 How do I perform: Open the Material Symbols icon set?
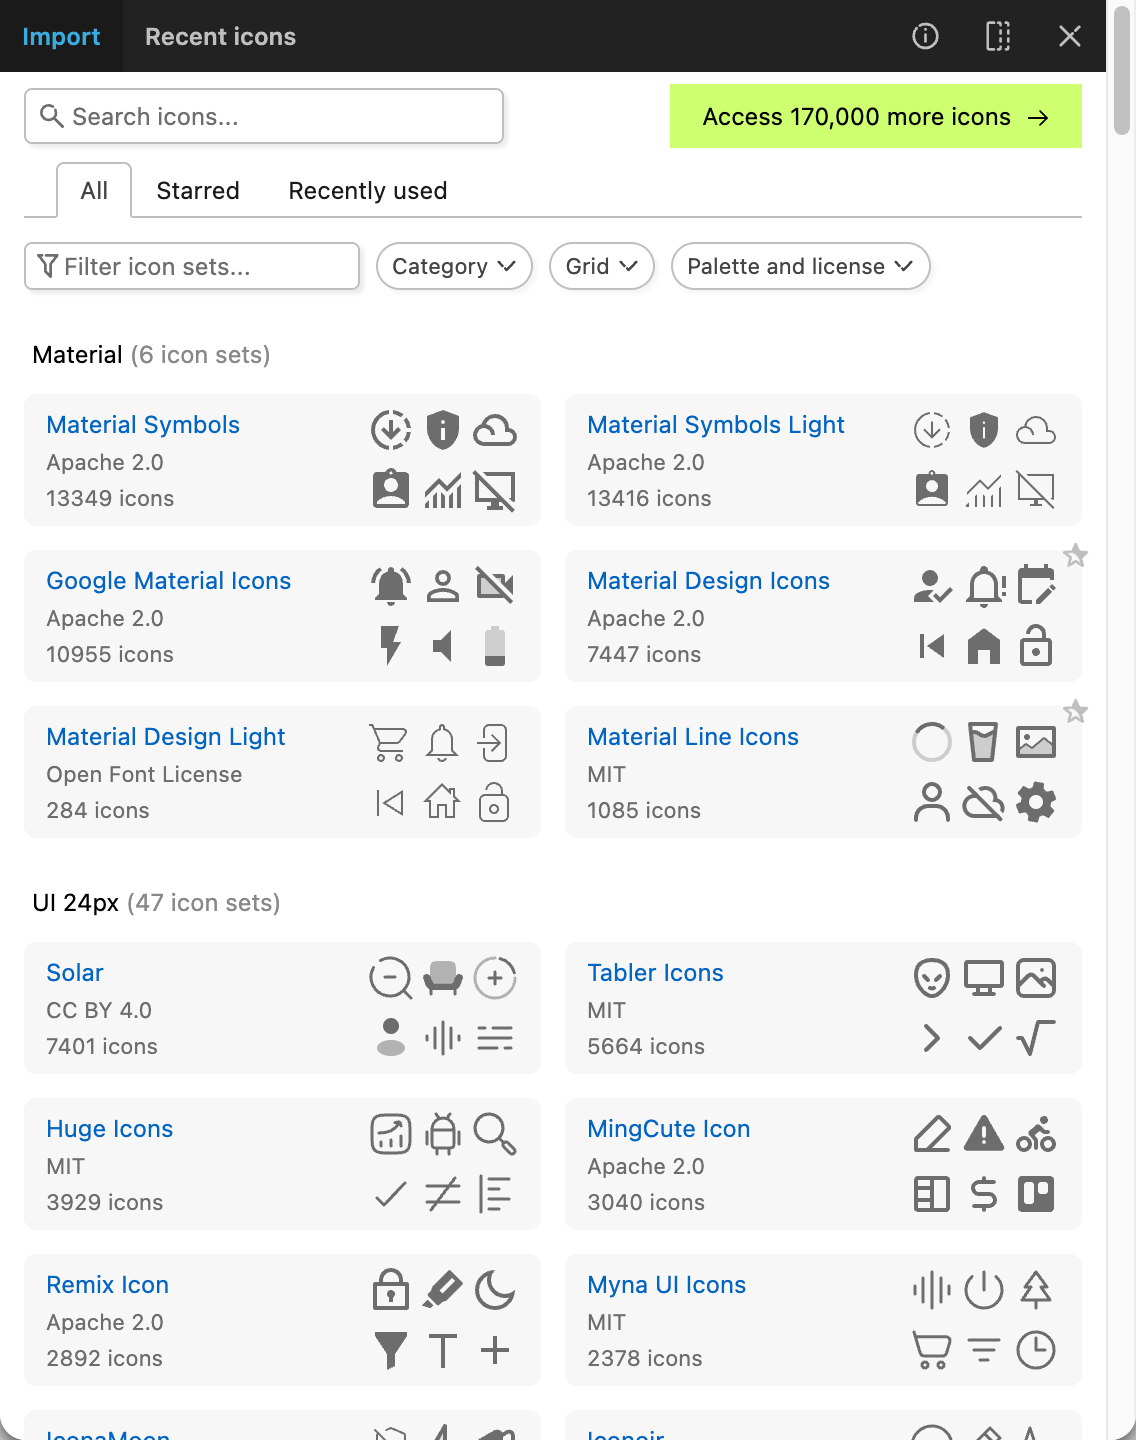[143, 424]
